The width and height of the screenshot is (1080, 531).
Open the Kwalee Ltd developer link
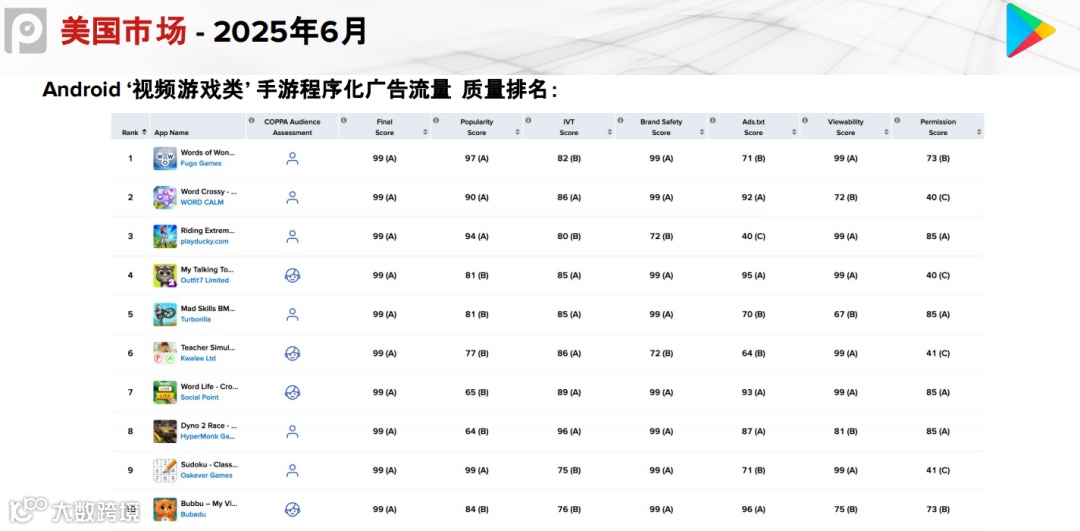[198, 358]
